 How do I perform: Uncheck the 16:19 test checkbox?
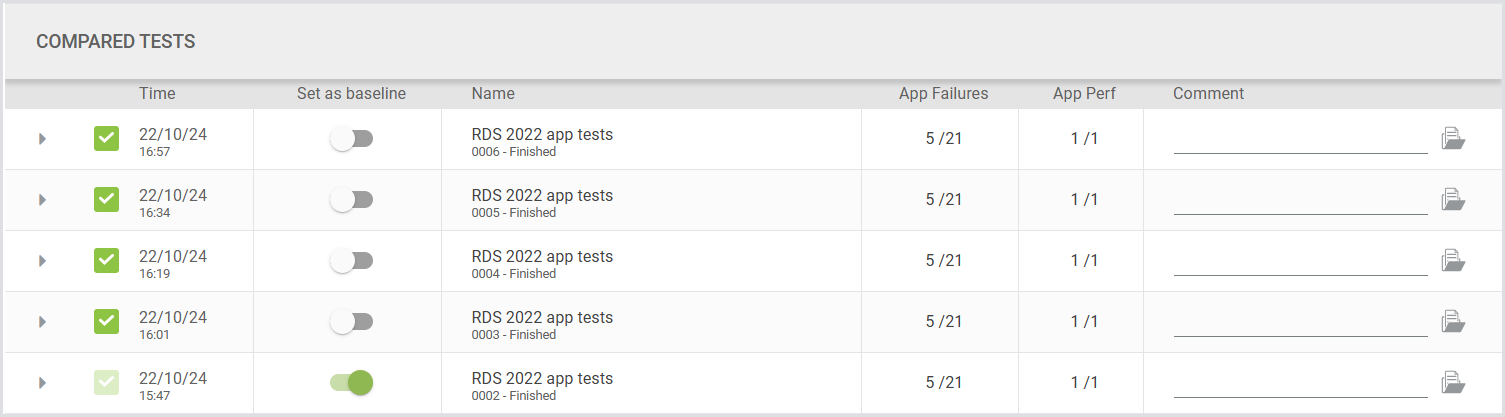coord(106,261)
